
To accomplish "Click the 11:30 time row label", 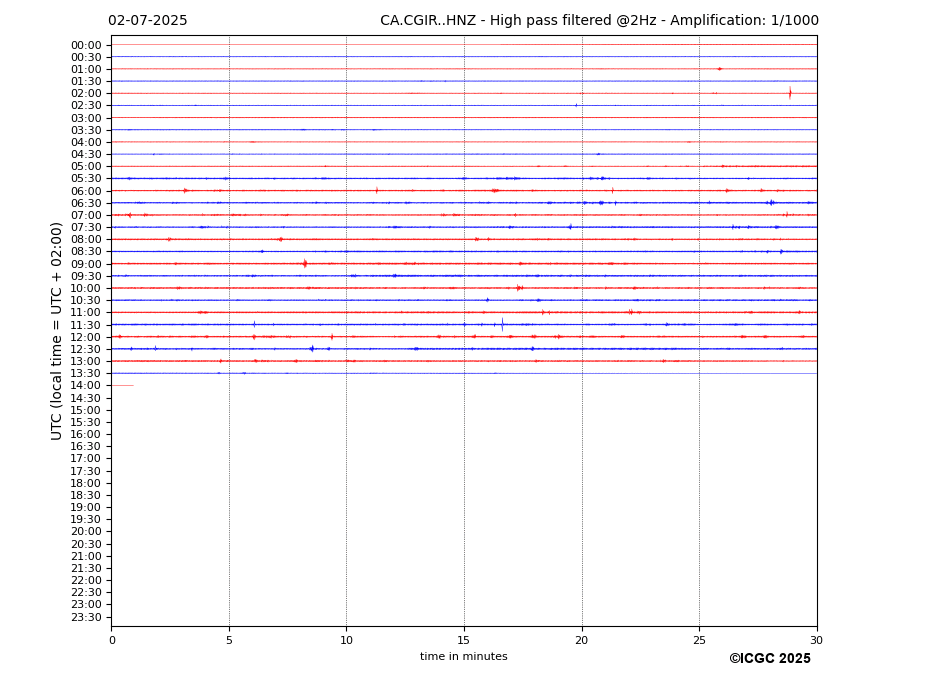I will pos(86,325).
